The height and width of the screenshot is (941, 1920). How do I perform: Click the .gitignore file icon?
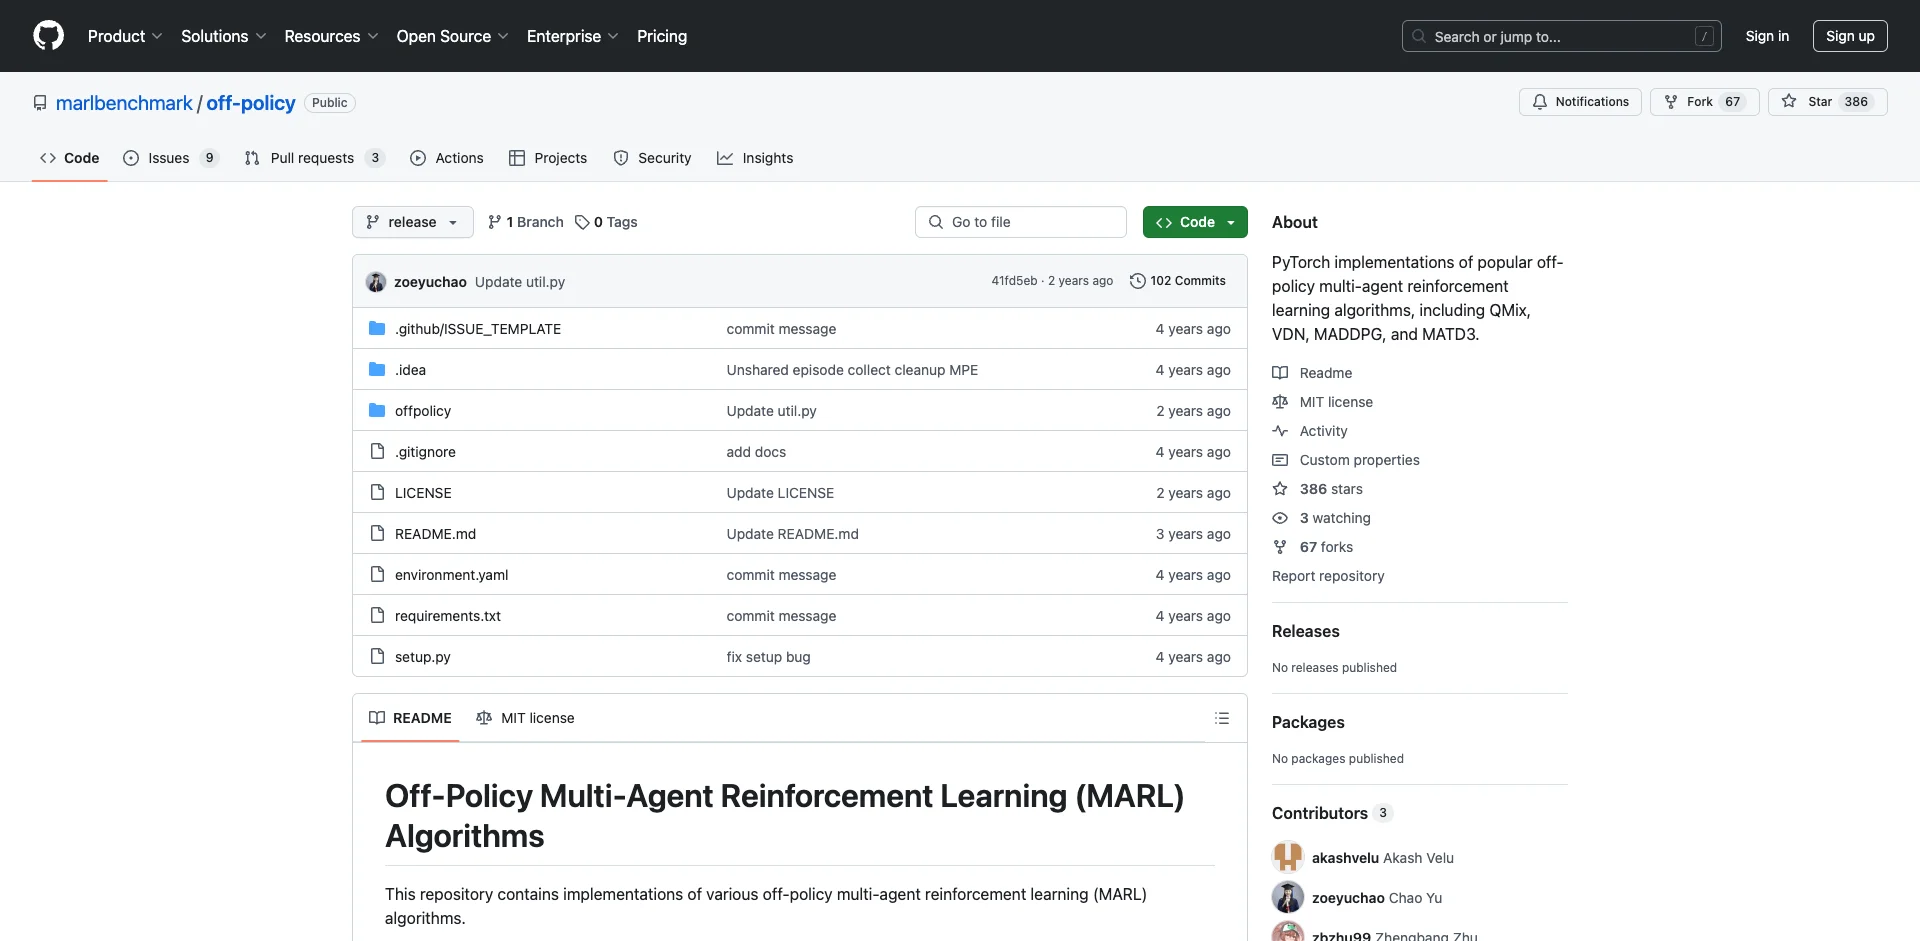click(x=377, y=451)
